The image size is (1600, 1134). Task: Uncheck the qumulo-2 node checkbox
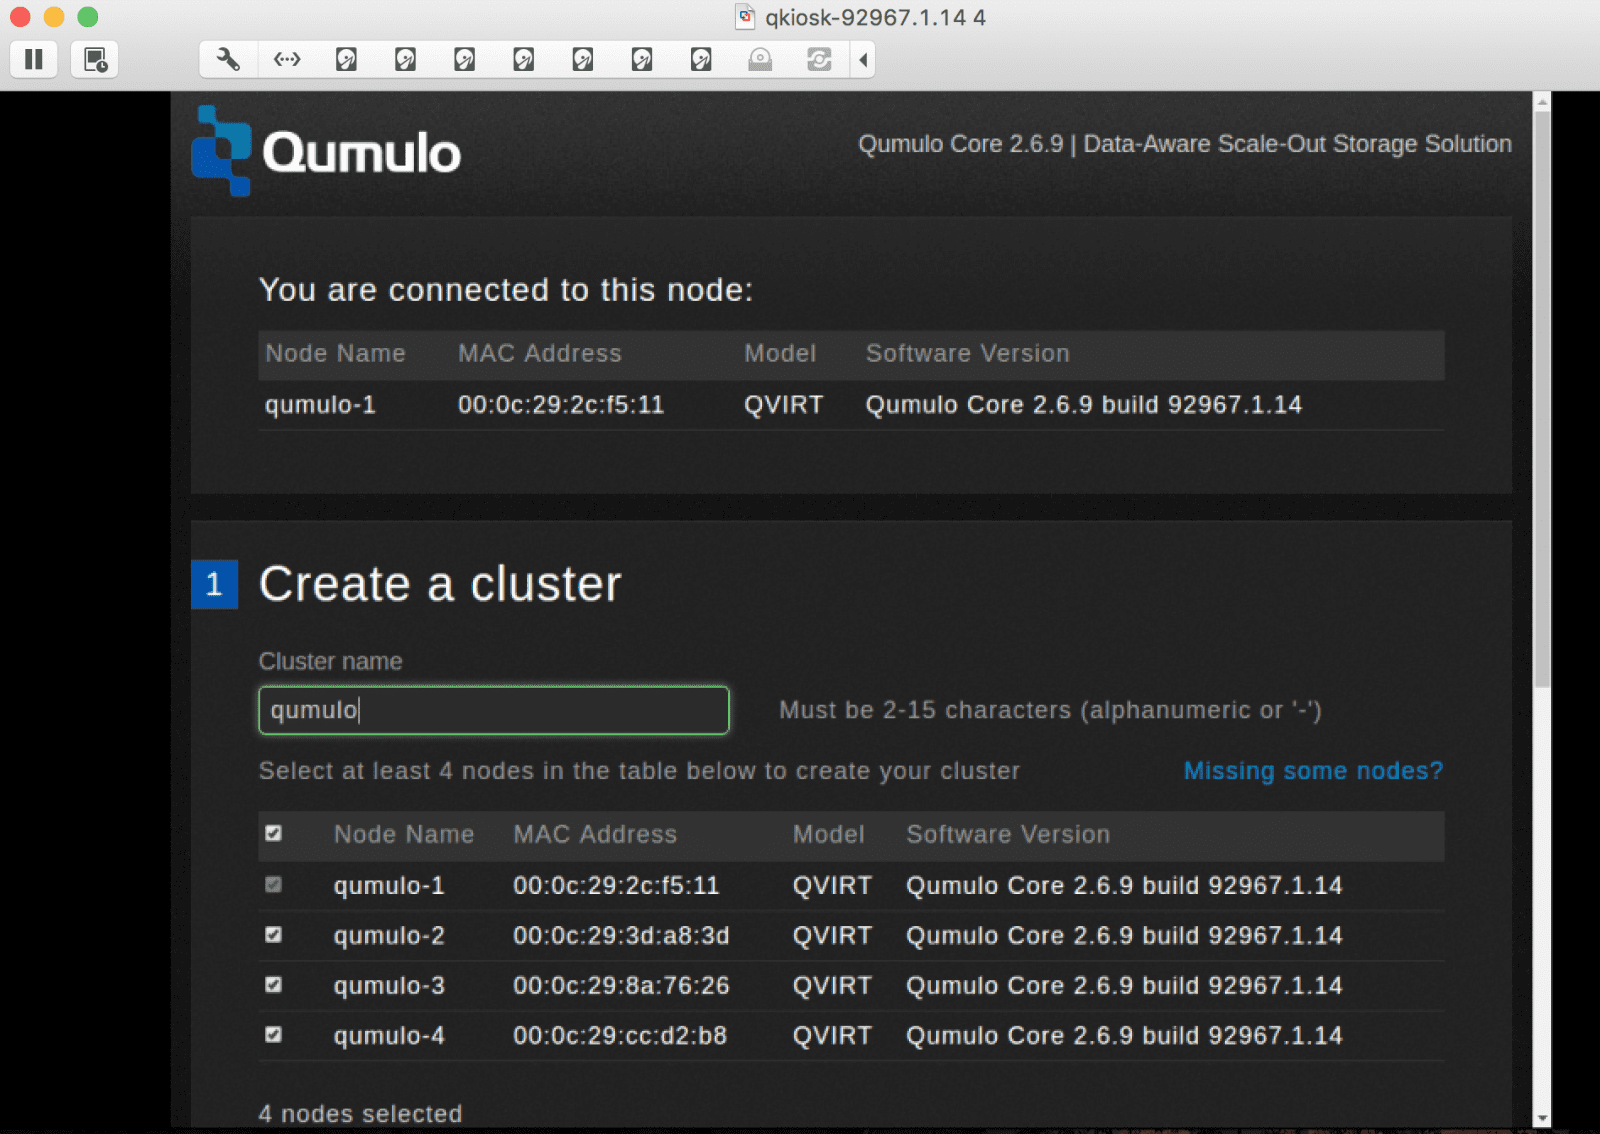[x=273, y=934]
